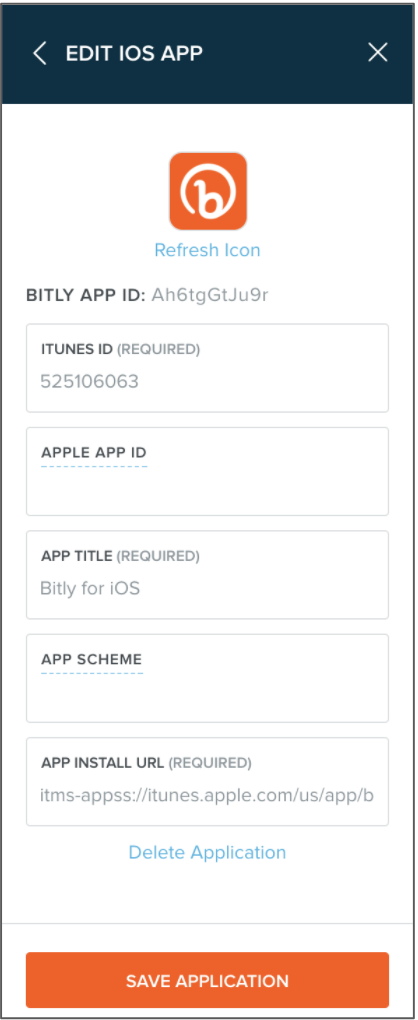Click the APP TITLE field label
Image resolution: width=418 pixels, height=1020 pixels.
point(77,556)
